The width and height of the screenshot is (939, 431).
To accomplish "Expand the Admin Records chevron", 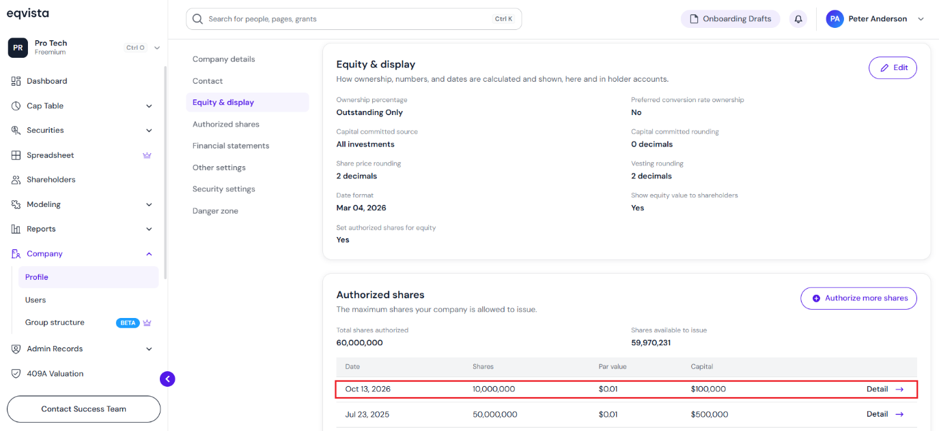I will (149, 348).
